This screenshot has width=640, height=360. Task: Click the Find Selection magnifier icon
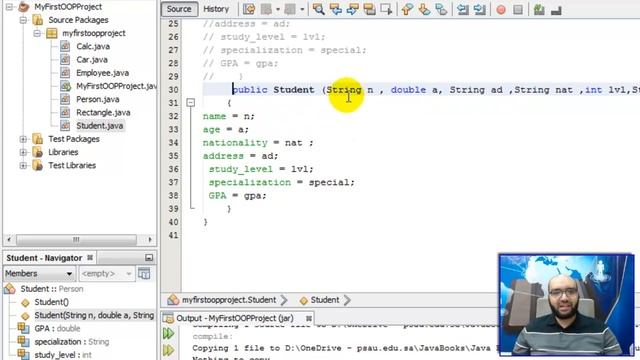(318, 9)
